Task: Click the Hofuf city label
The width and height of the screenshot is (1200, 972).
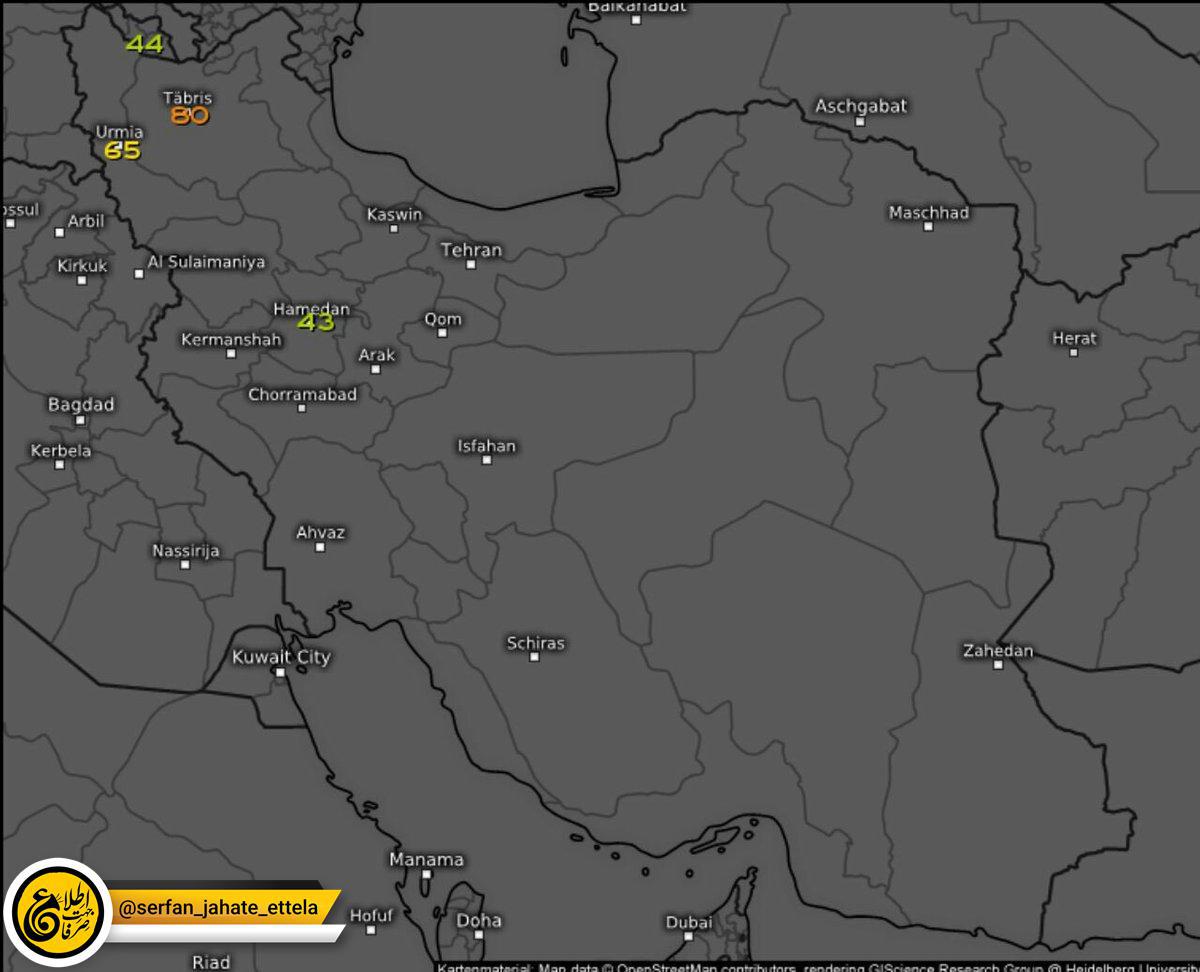Action: [371, 915]
